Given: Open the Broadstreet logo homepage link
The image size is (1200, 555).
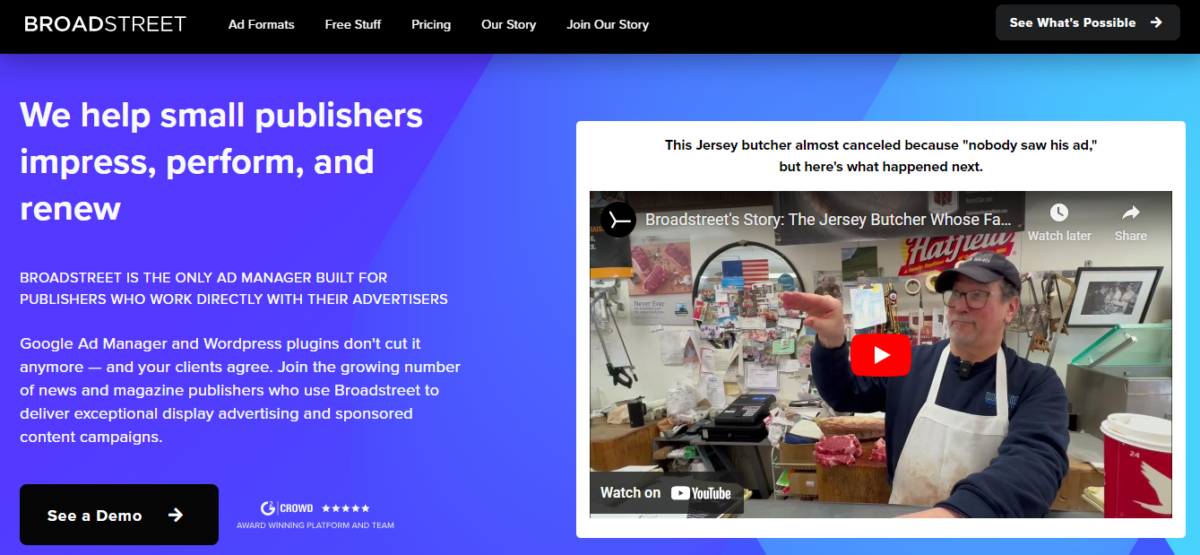Looking at the screenshot, I should 105,24.
